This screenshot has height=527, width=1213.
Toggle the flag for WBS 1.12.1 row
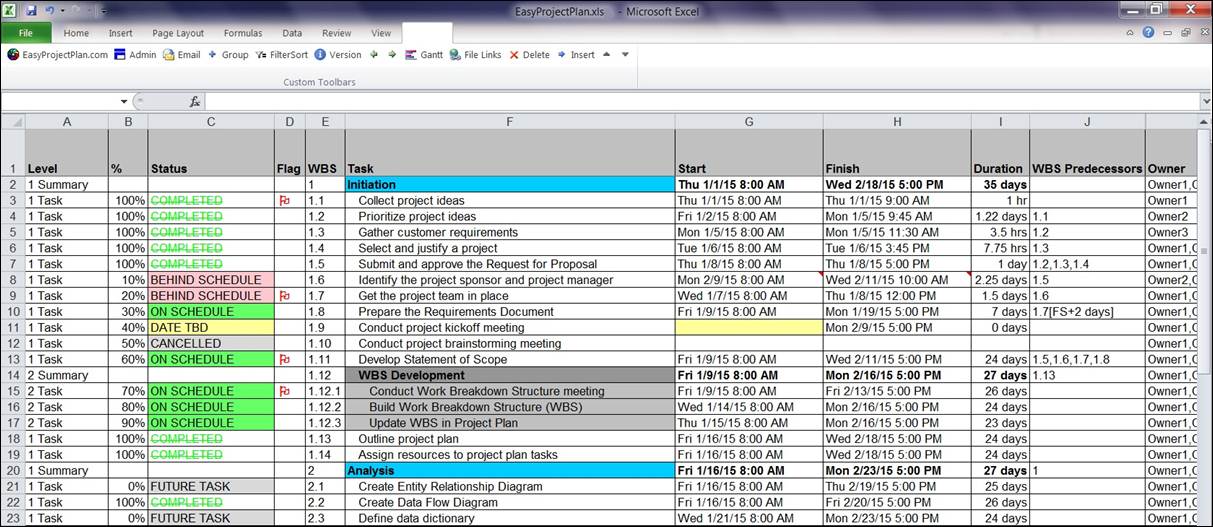285,392
